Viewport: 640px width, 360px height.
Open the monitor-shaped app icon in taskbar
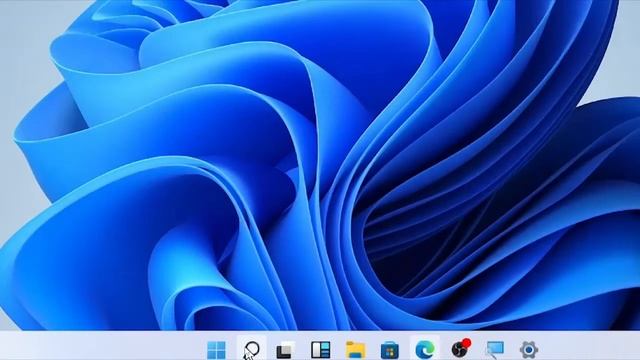click(495, 350)
